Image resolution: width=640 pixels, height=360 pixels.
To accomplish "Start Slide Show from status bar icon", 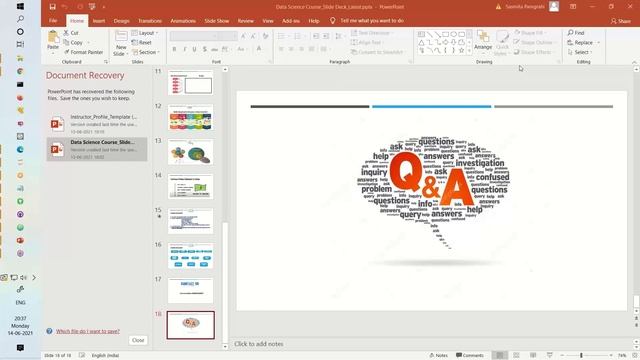I will click(x=550, y=356).
